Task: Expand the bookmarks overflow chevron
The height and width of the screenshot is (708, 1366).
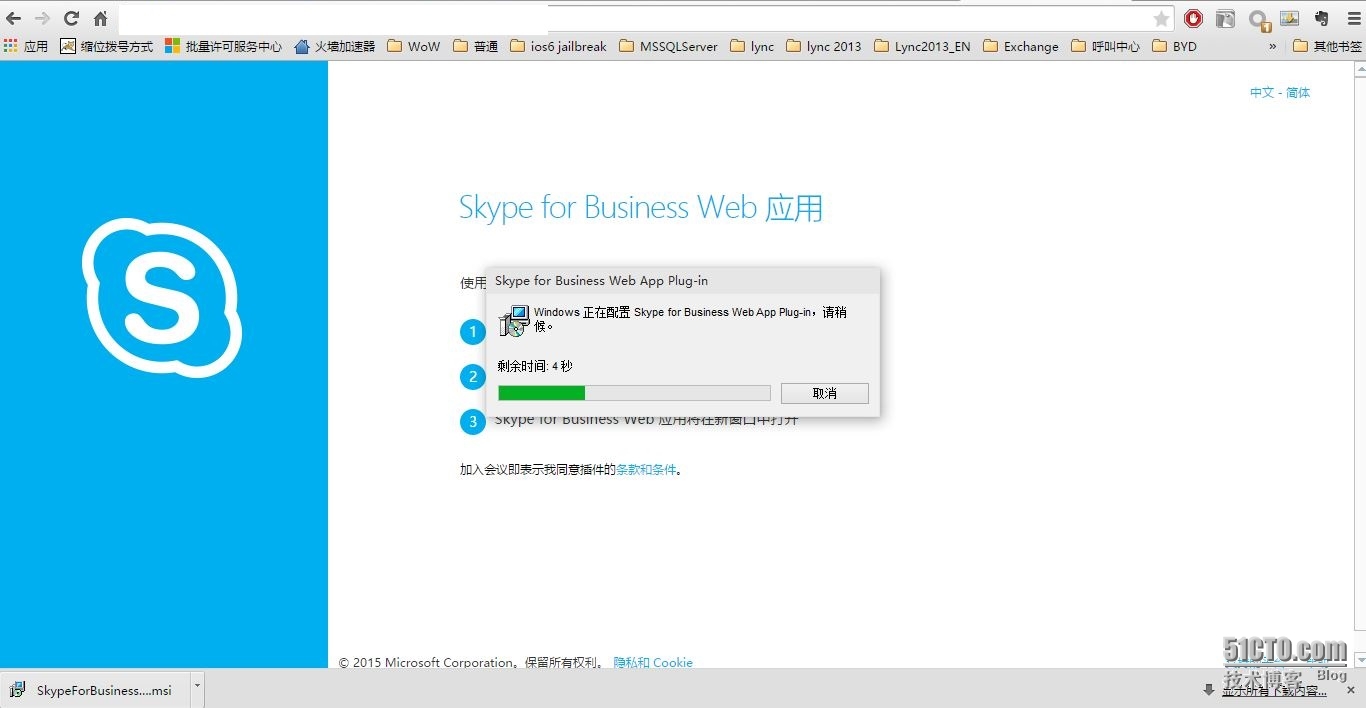Action: (x=1273, y=46)
